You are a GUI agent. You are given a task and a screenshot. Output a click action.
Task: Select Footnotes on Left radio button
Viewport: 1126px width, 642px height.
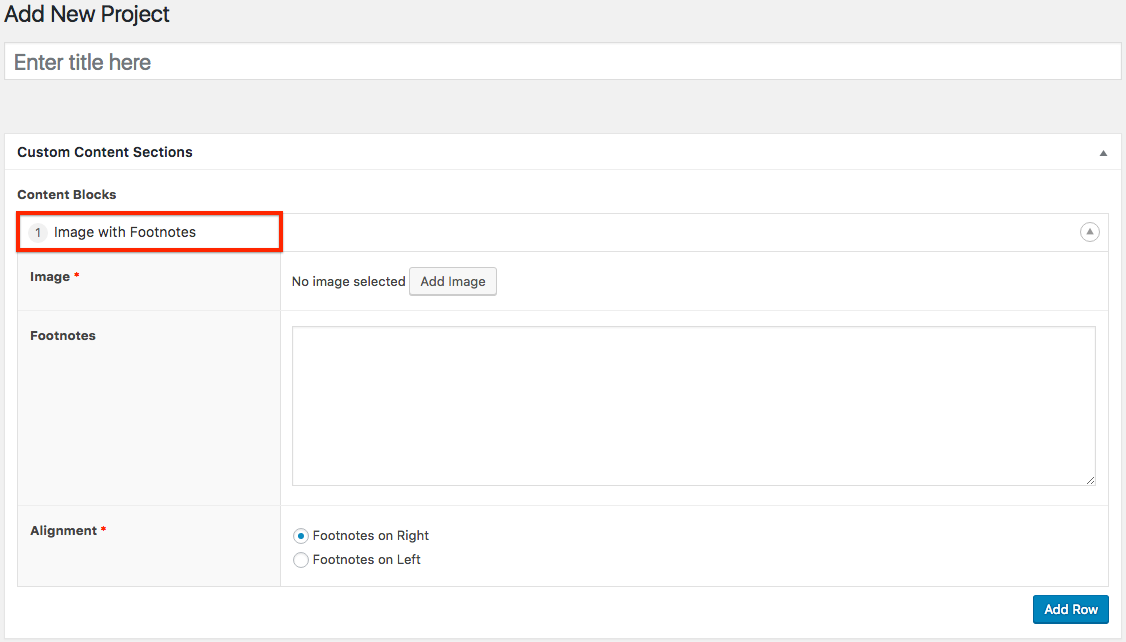pyautogui.click(x=301, y=560)
